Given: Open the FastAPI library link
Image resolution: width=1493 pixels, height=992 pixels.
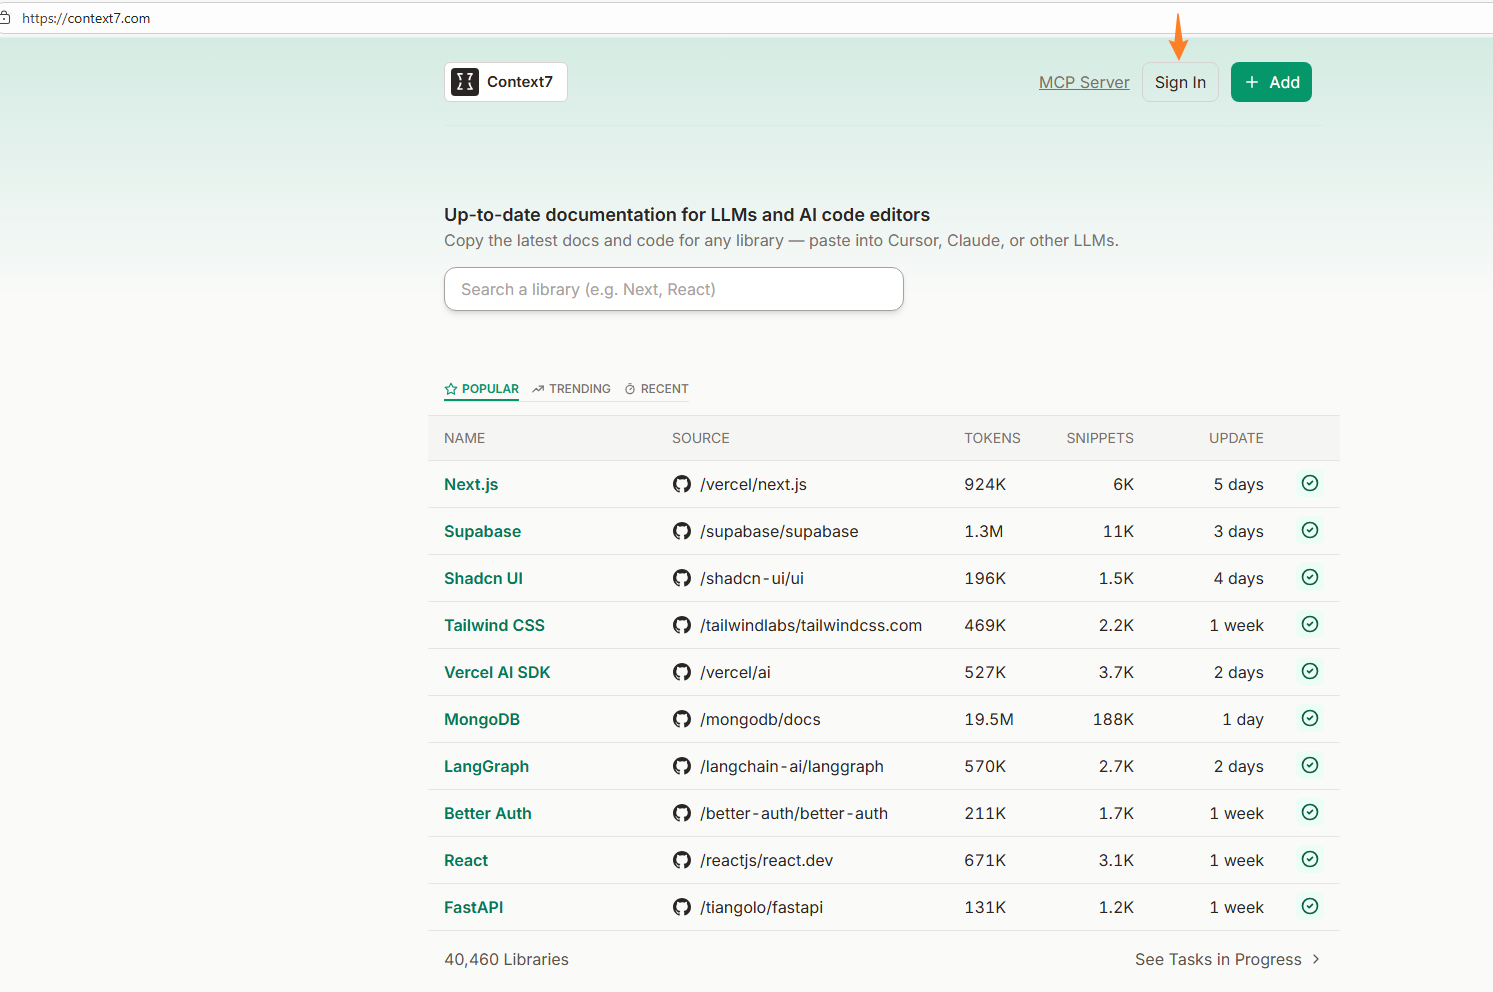Looking at the screenshot, I should 473,907.
